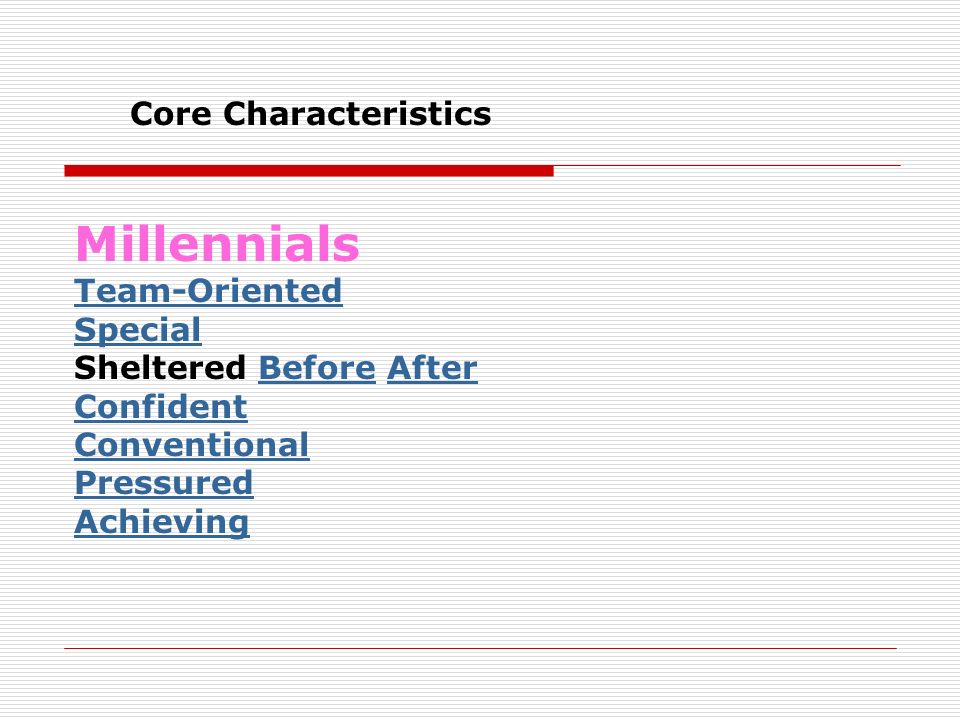Click the thick red bar under the title

(309, 171)
